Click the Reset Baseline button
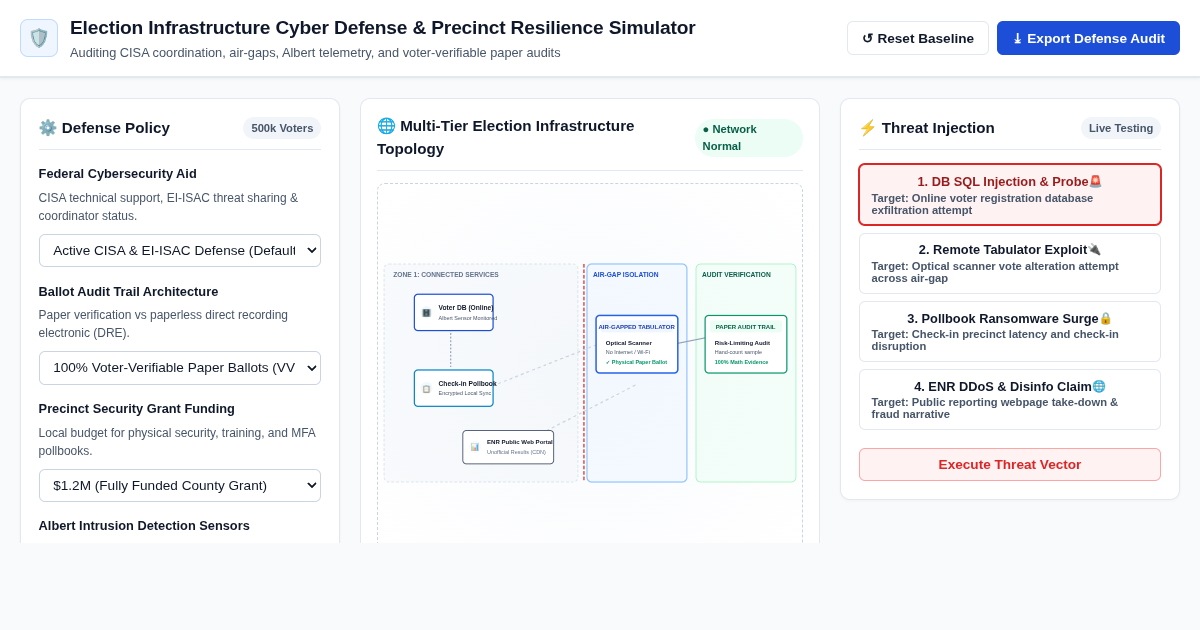This screenshot has width=1200, height=630. (x=918, y=38)
